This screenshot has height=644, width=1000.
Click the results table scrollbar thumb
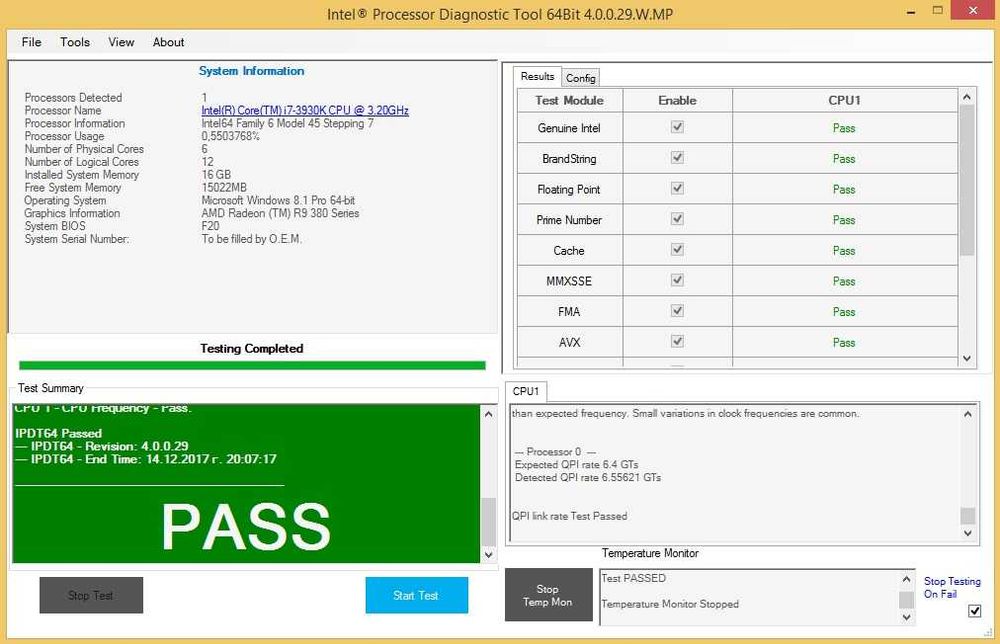(967, 180)
